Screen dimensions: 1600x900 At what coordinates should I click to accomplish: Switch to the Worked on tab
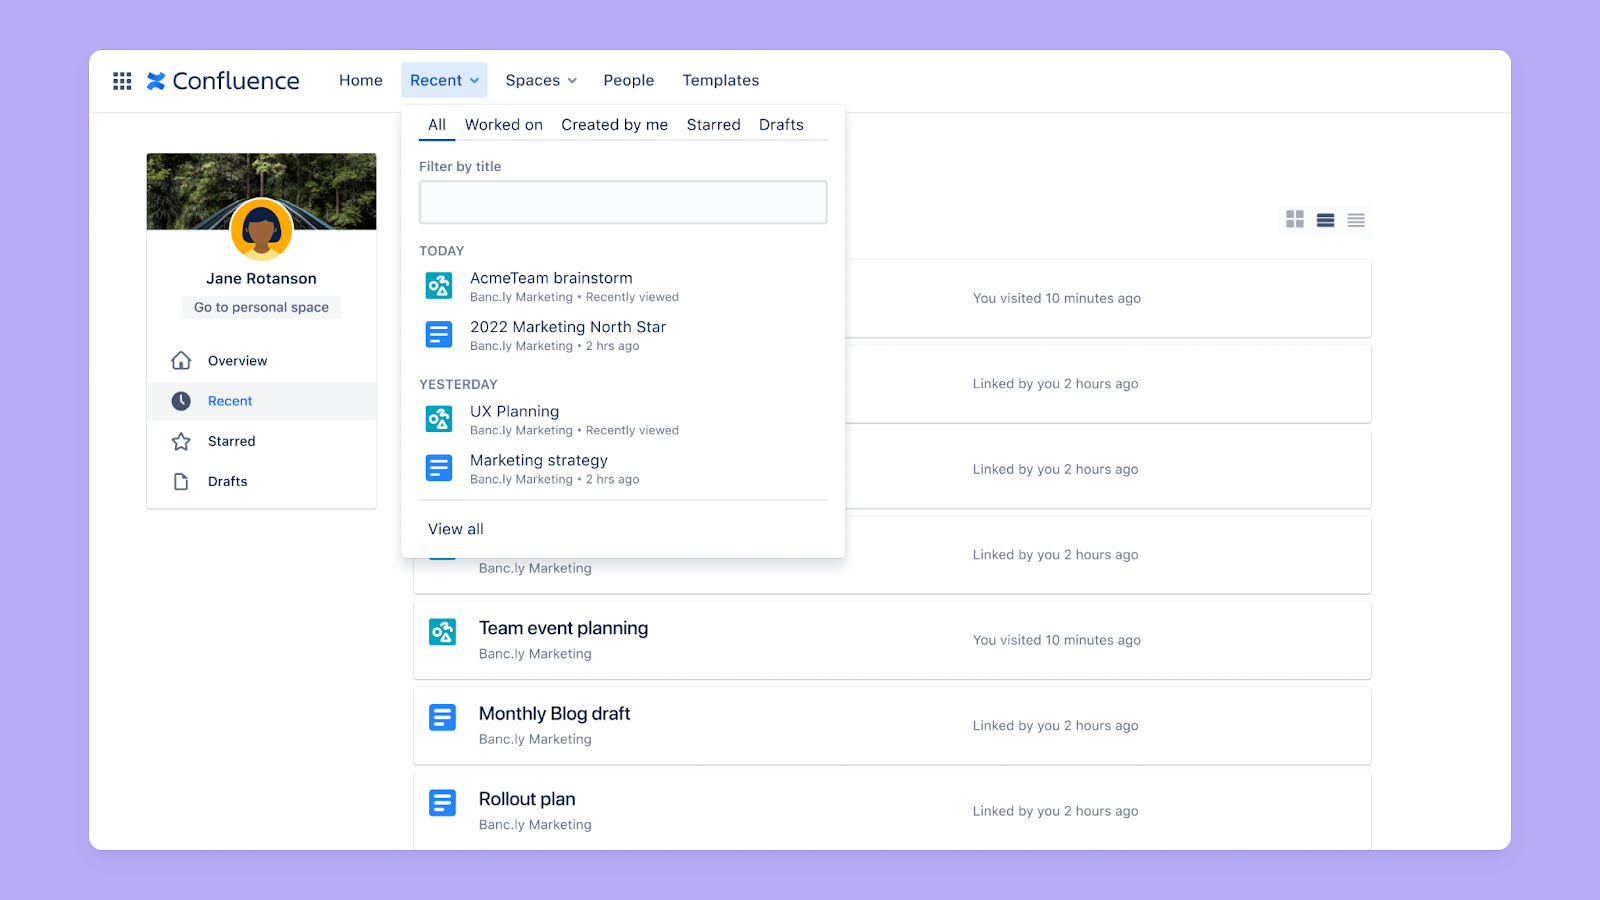pyautogui.click(x=503, y=124)
